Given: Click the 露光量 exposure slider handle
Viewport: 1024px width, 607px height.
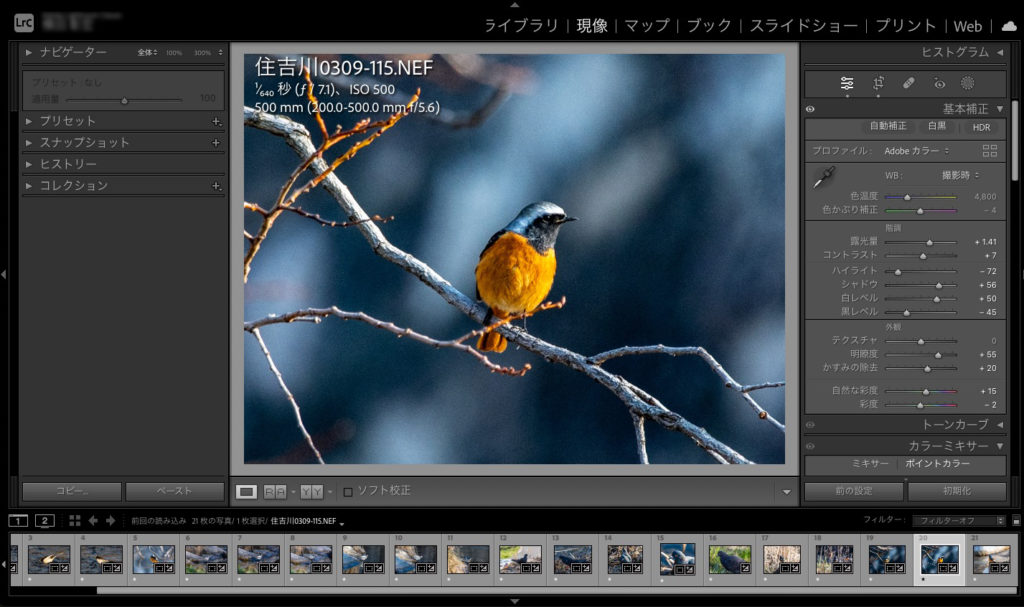Looking at the screenshot, I should [929, 242].
